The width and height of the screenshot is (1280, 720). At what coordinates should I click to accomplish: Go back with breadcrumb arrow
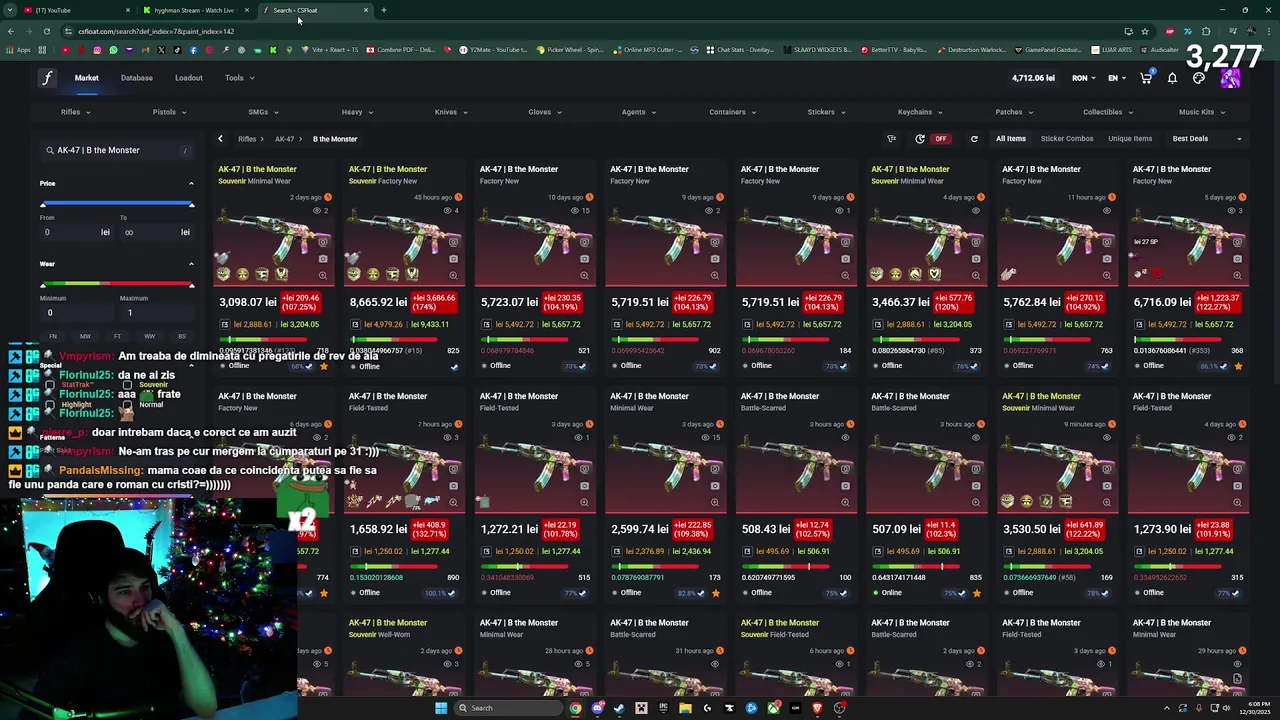220,139
